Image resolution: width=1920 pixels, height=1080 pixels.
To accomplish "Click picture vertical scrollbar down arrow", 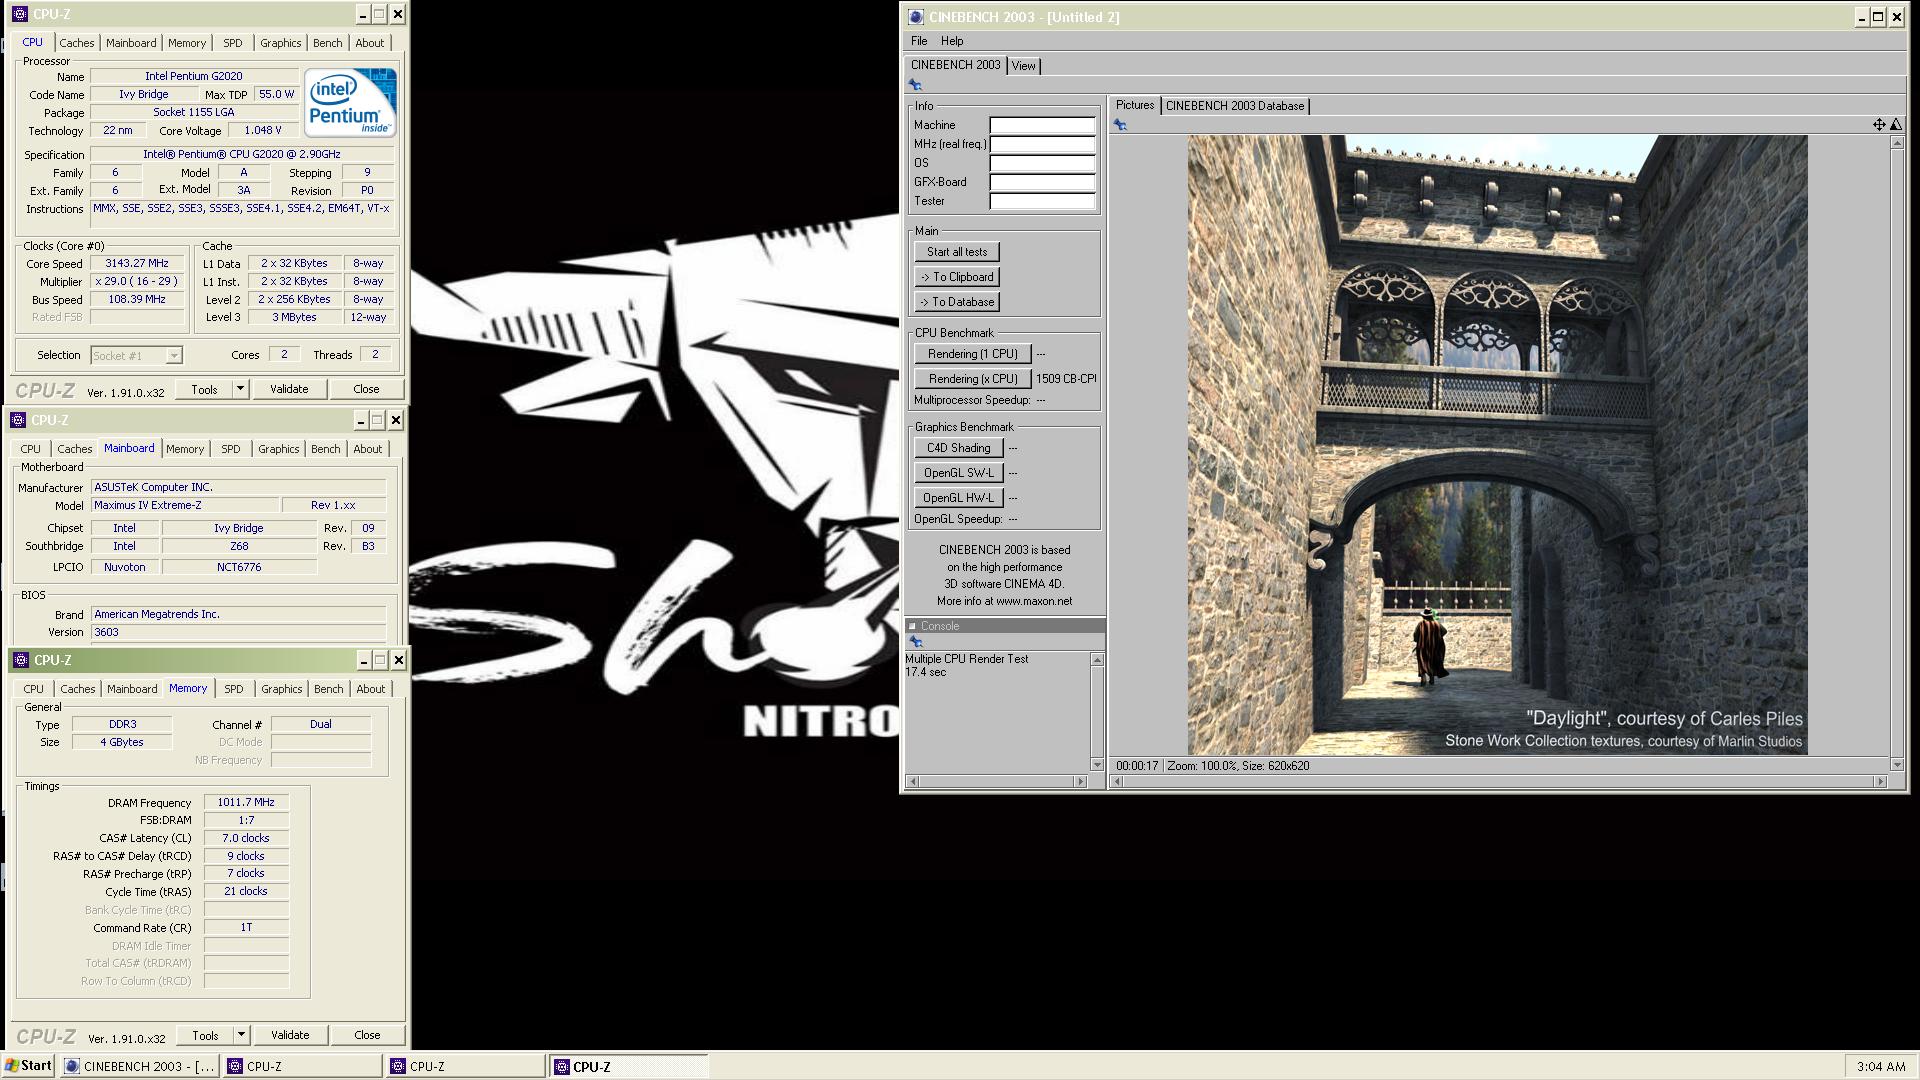I will [x=1896, y=765].
